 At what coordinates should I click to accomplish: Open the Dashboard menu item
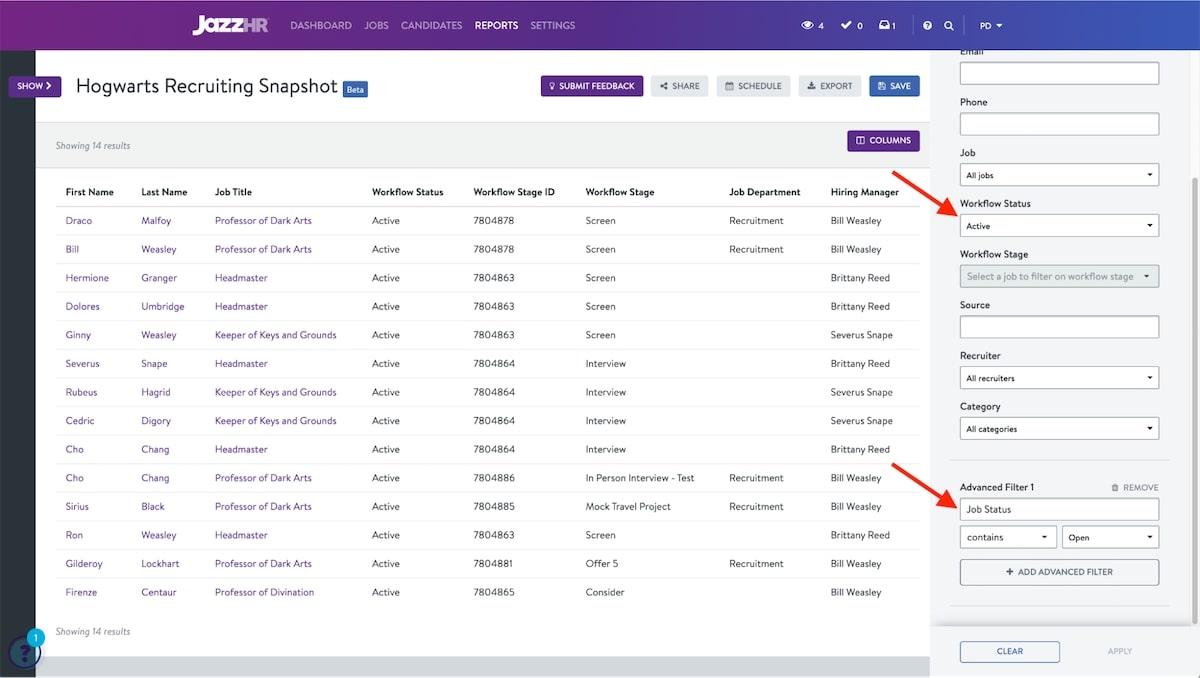point(321,25)
